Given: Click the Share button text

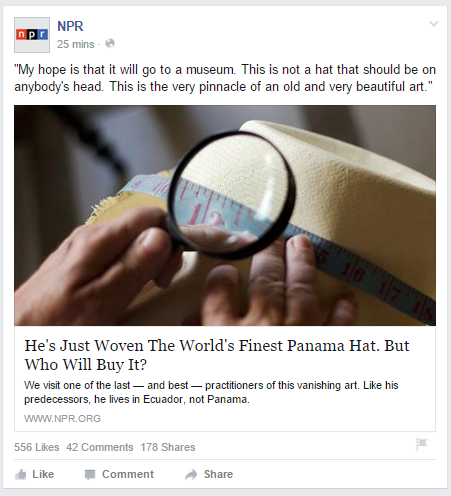Looking at the screenshot, I should [218, 474].
